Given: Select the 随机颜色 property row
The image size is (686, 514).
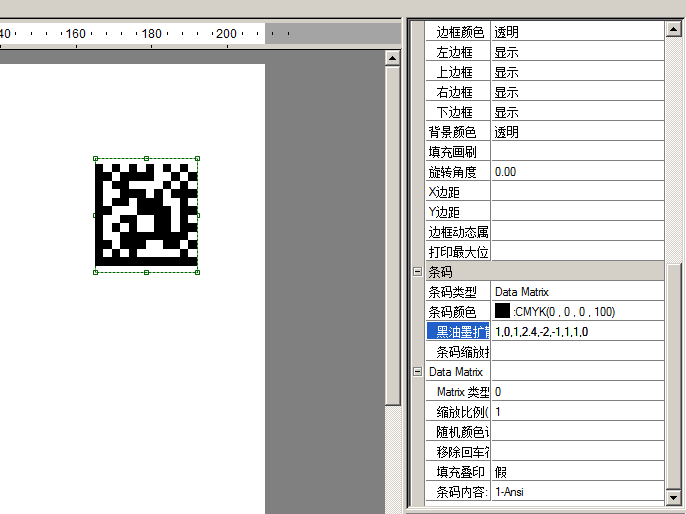Looking at the screenshot, I should 545,432.
